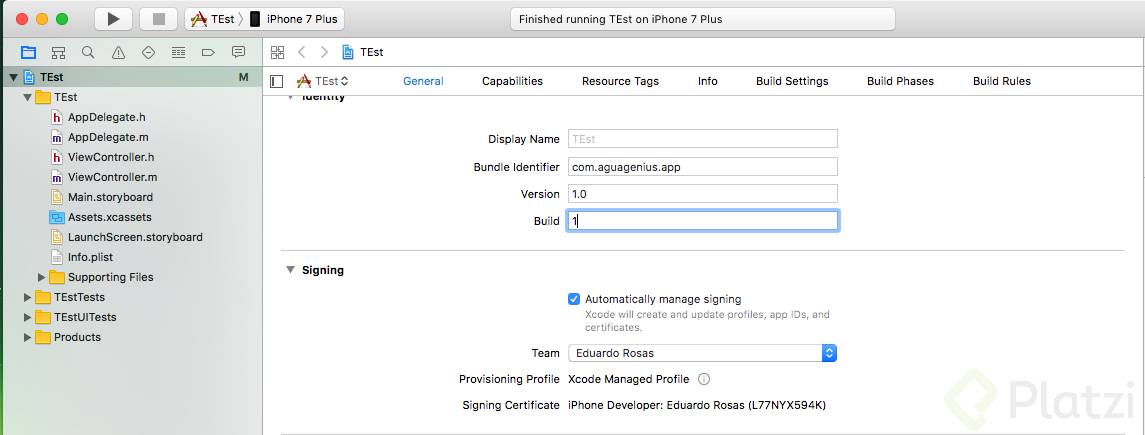Viewport: 1145px width, 435px height.
Task: Open the Breakpoint navigator
Action: coord(208,53)
